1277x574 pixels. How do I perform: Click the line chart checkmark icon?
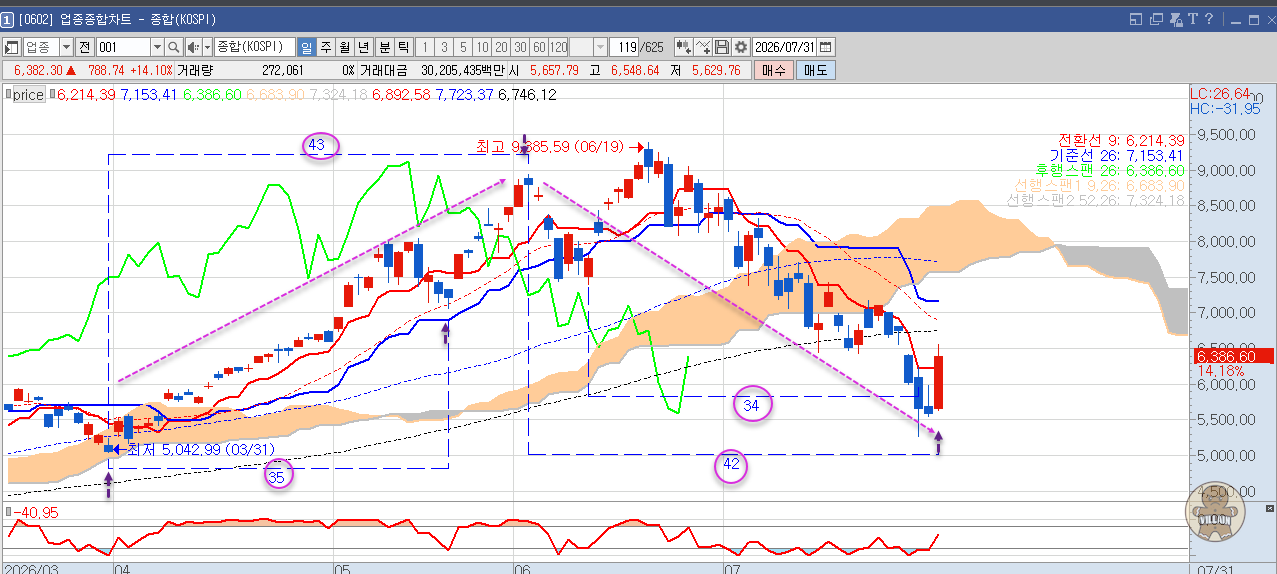pos(704,47)
